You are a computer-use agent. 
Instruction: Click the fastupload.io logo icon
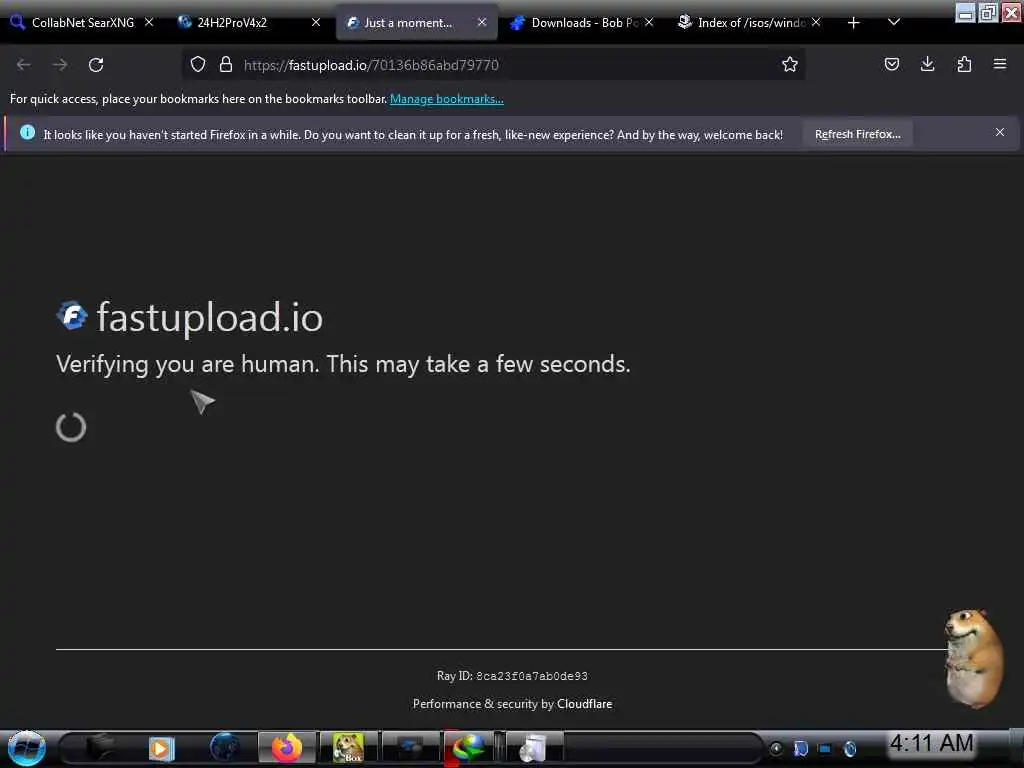(72, 317)
